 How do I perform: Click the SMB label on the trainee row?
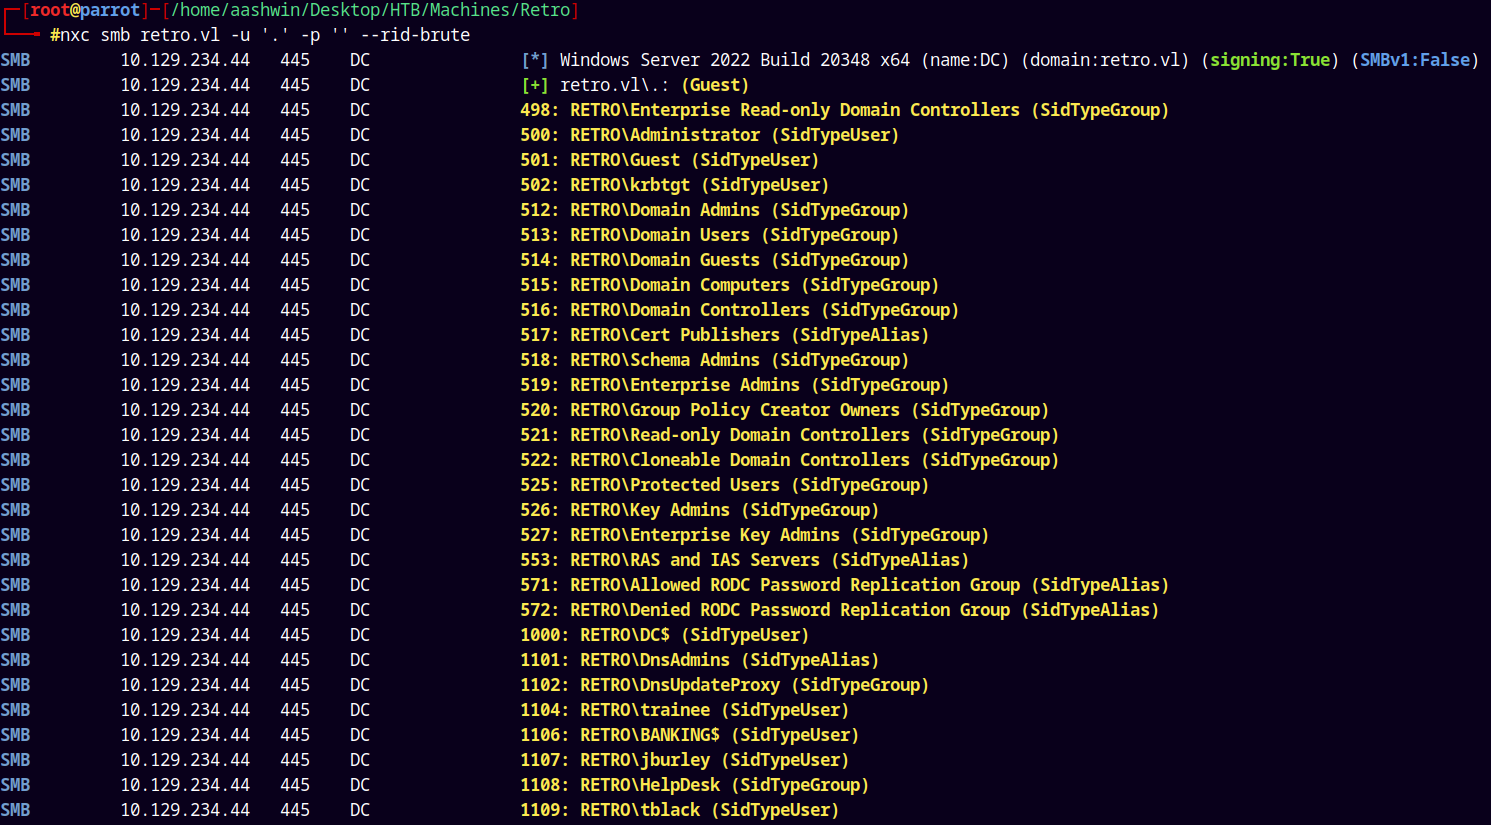[15, 710]
